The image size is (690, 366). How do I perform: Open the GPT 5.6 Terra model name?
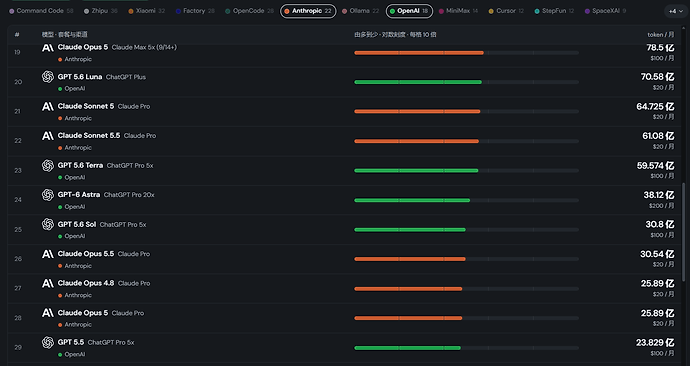81,165
